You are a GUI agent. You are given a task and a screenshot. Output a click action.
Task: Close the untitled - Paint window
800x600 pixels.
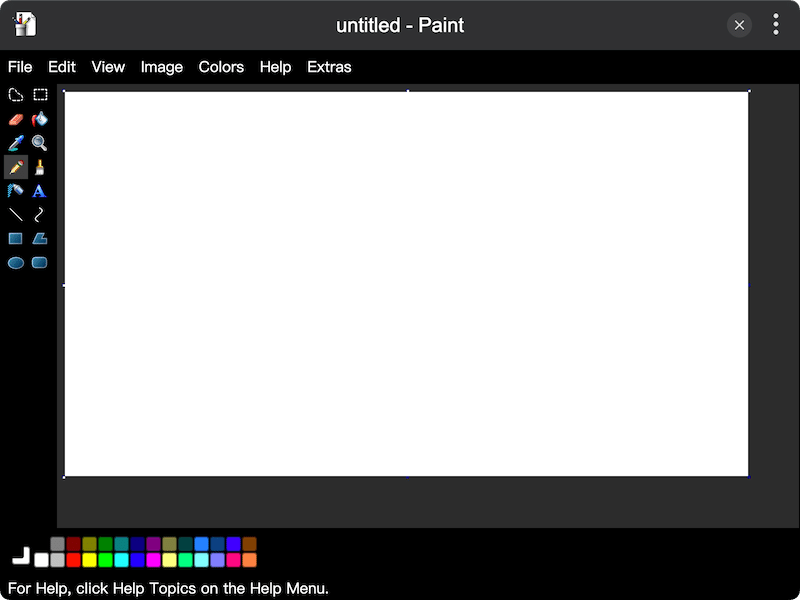pyautogui.click(x=739, y=24)
